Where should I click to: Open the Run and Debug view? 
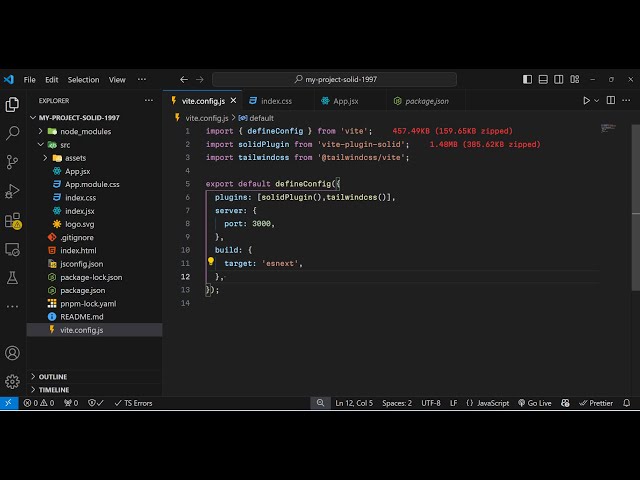click(x=12, y=190)
